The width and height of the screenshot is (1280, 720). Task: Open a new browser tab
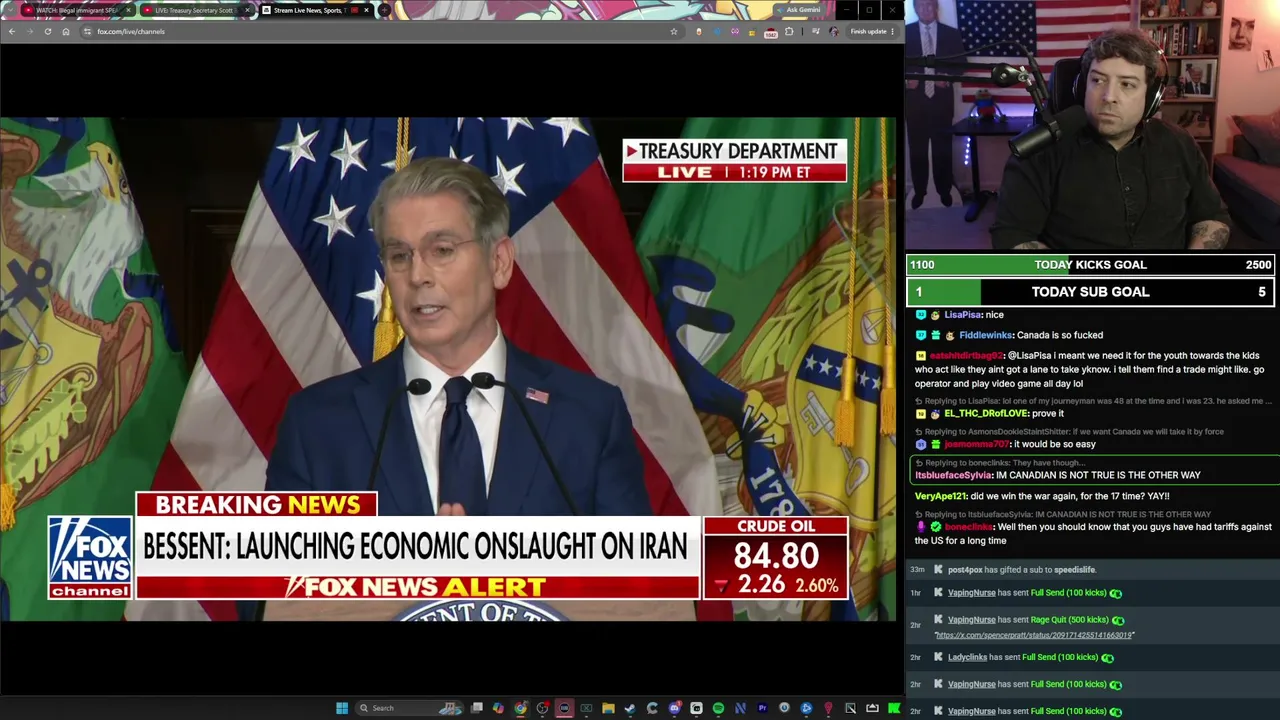click(384, 10)
